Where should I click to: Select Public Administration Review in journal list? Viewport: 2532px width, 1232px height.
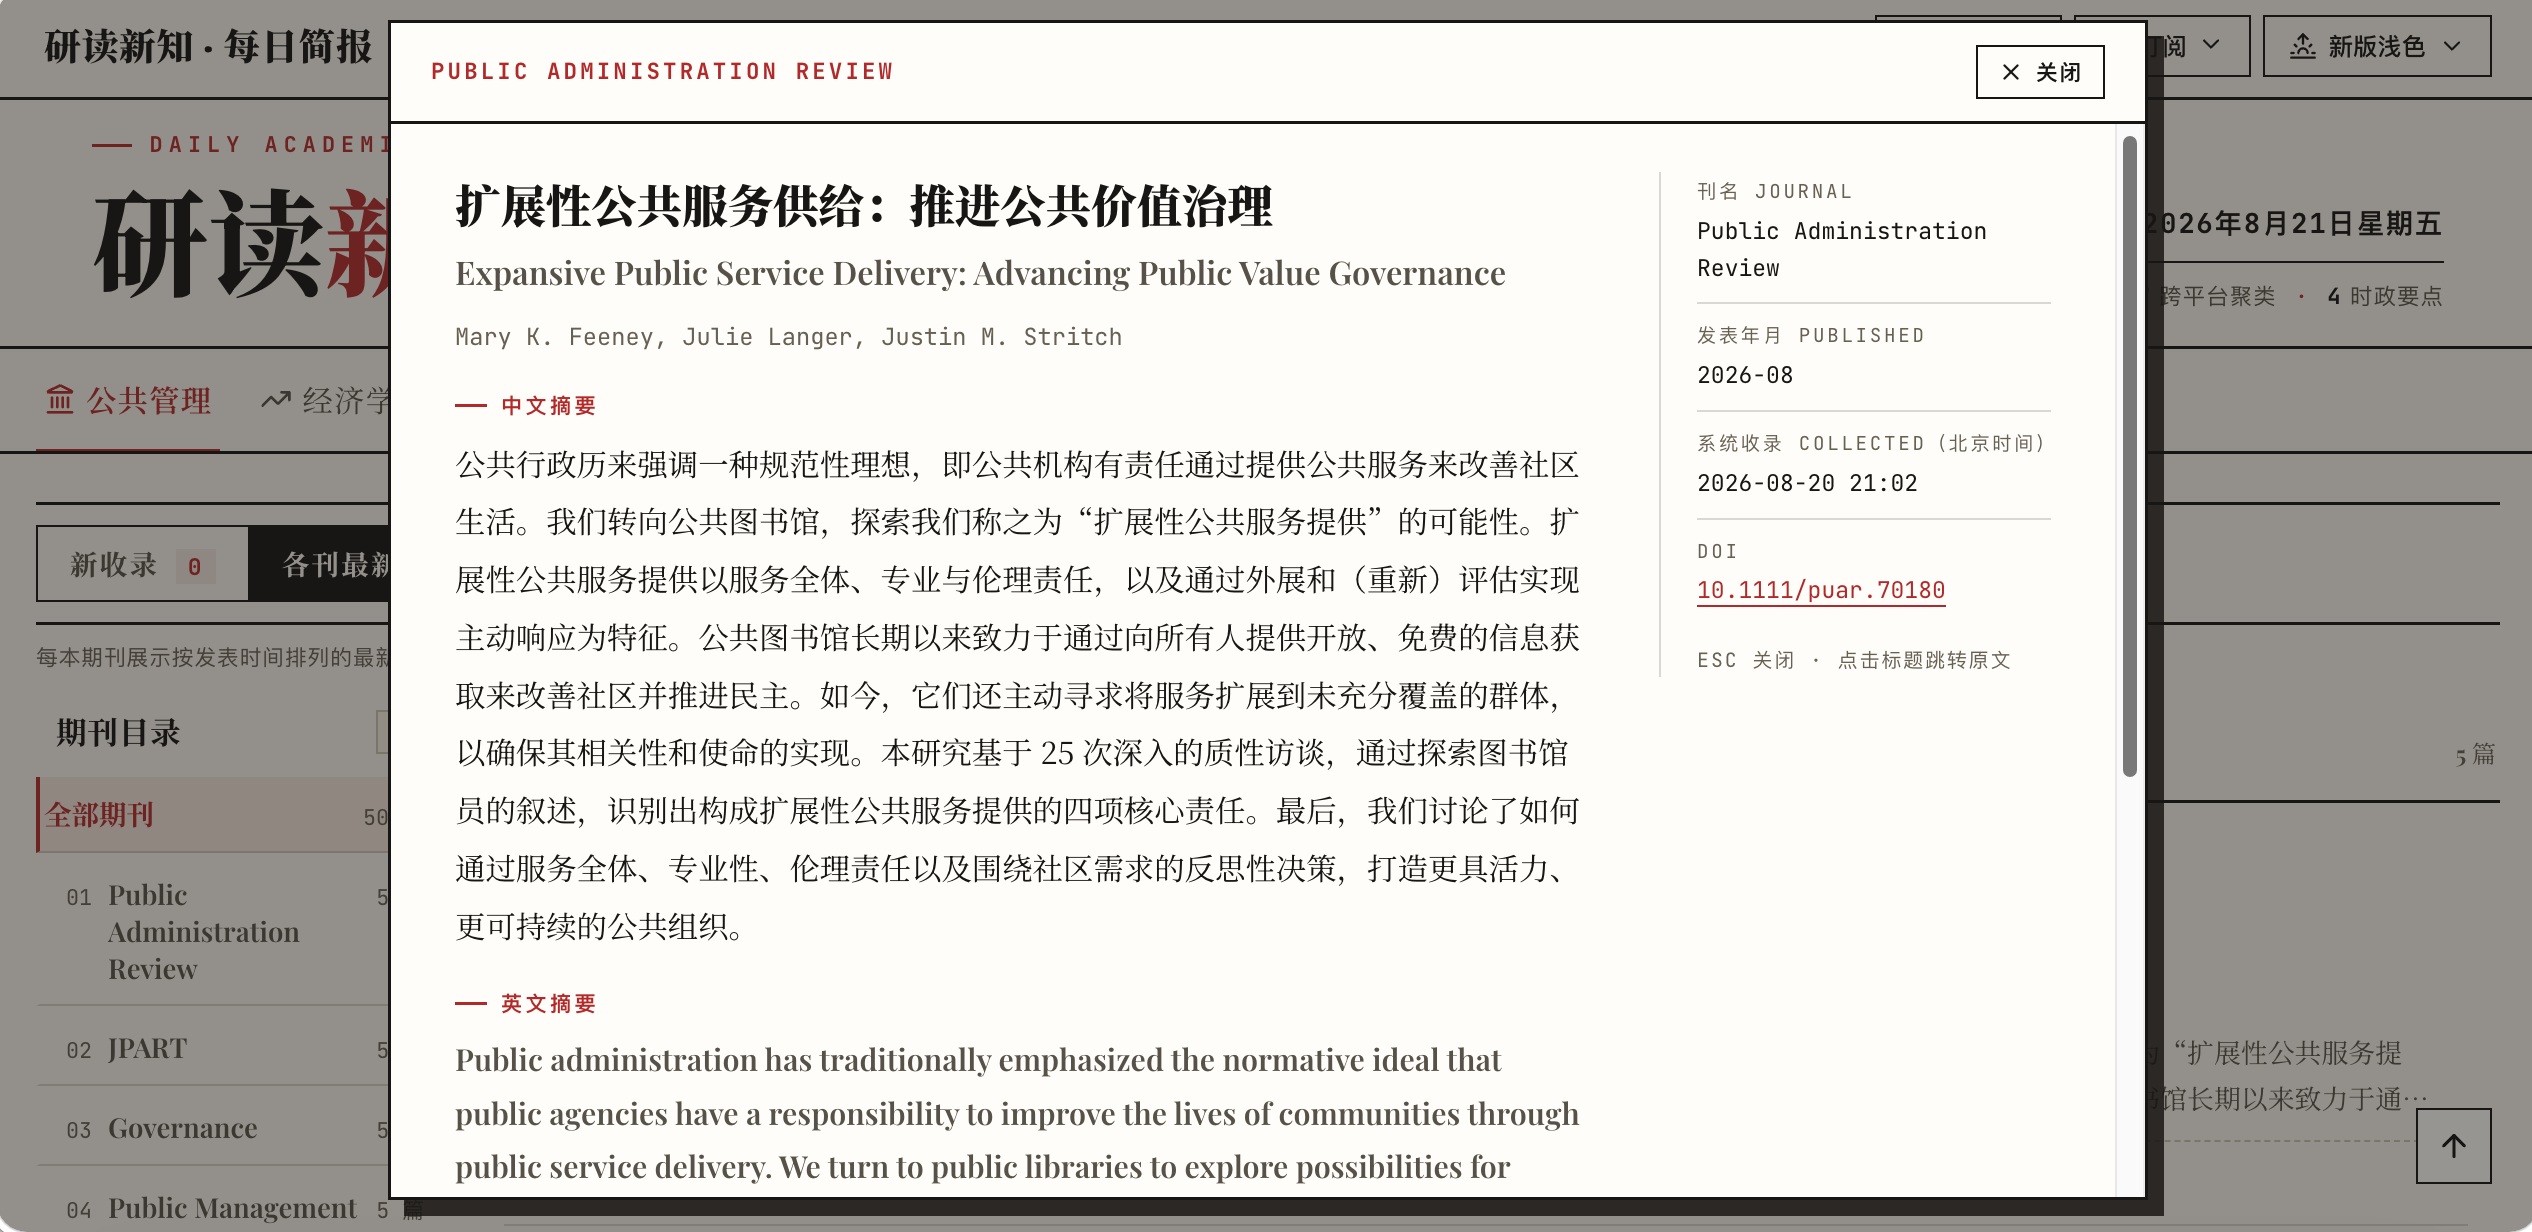pyautogui.click(x=213, y=931)
